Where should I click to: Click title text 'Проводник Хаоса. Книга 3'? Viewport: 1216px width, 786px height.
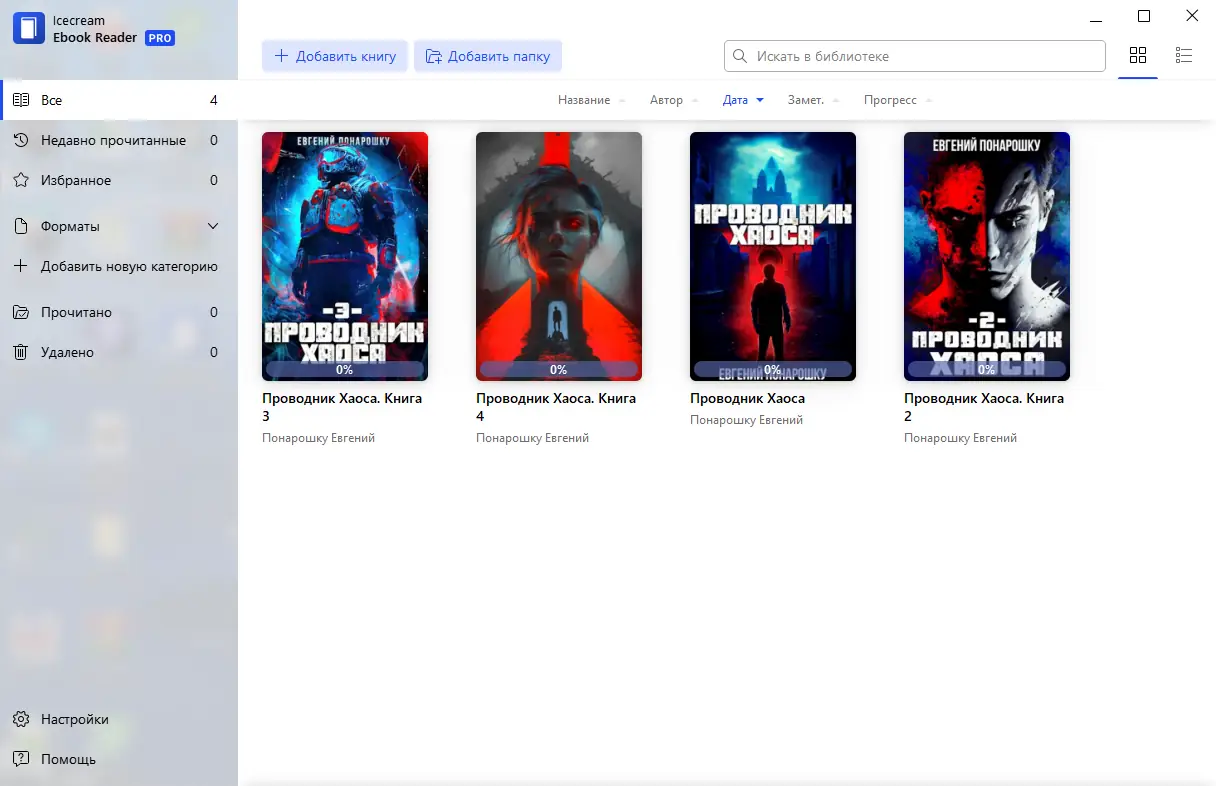342,407
